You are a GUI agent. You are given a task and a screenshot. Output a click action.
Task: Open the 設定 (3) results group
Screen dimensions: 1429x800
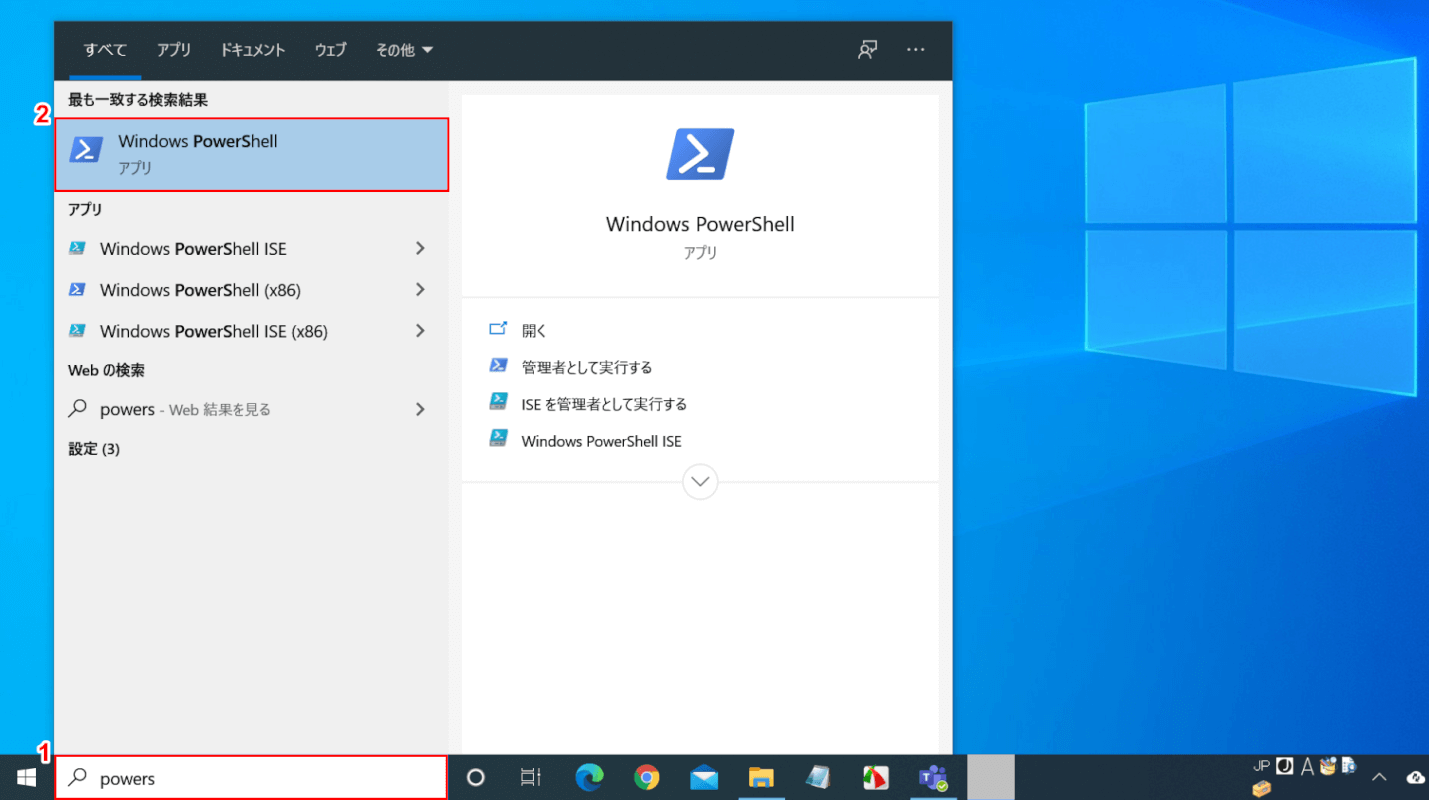[x=94, y=449]
